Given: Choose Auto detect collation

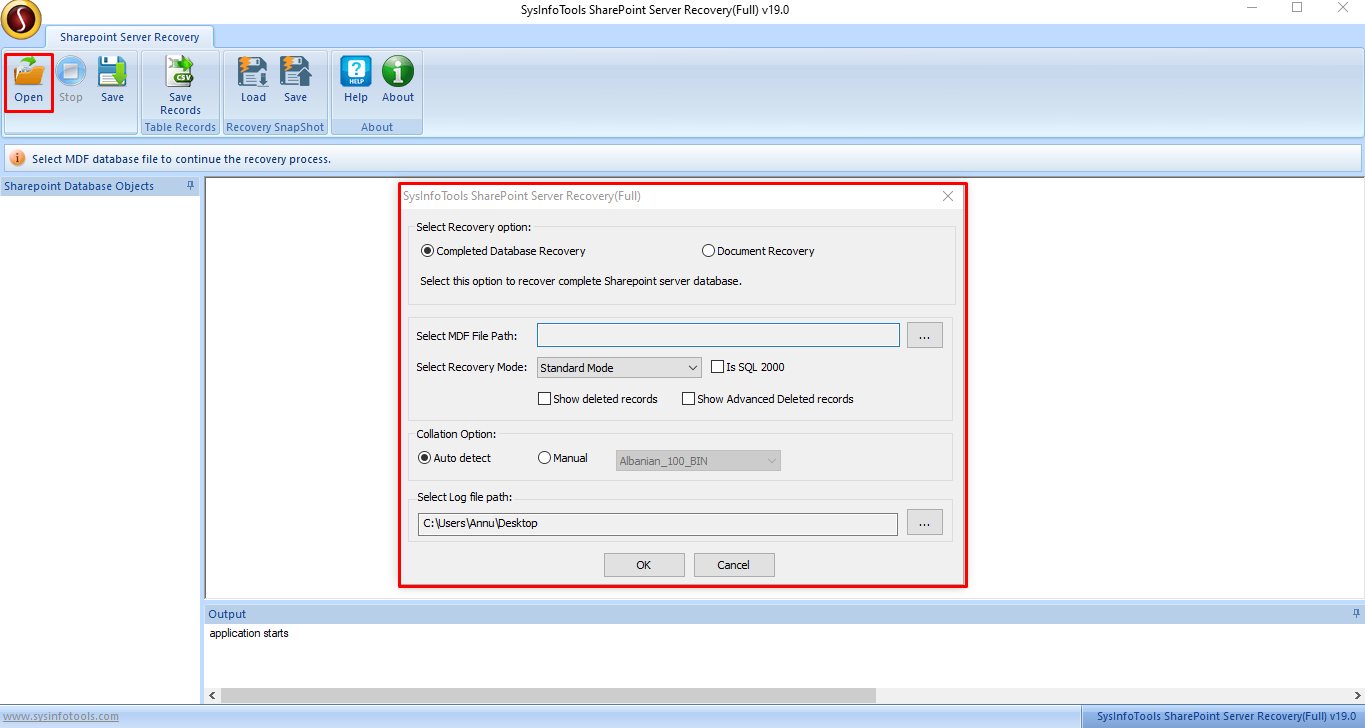Looking at the screenshot, I should pos(455,458).
